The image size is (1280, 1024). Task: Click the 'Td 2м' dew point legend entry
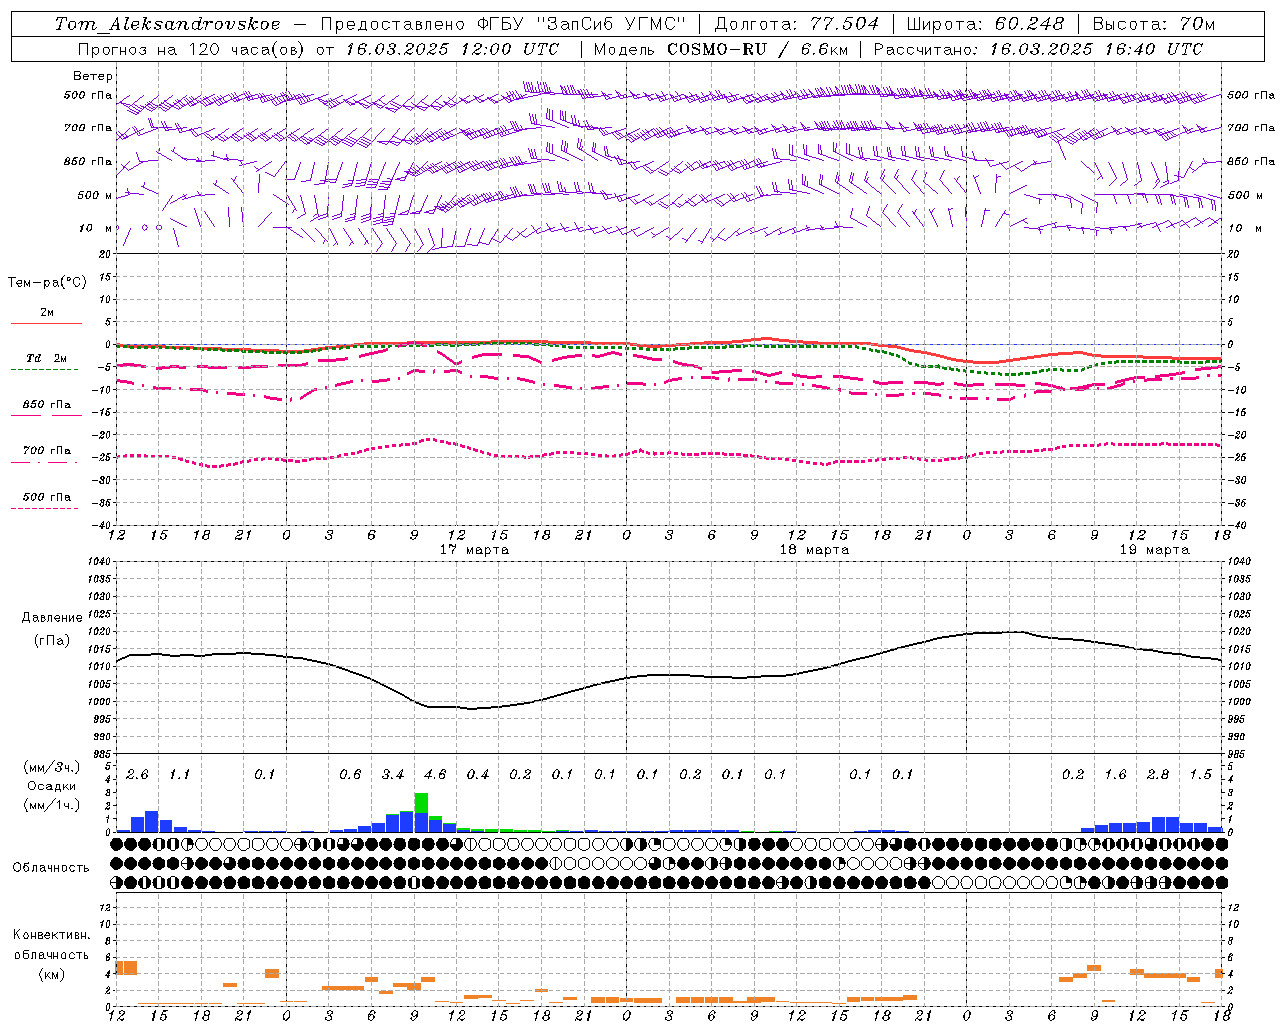click(x=46, y=358)
